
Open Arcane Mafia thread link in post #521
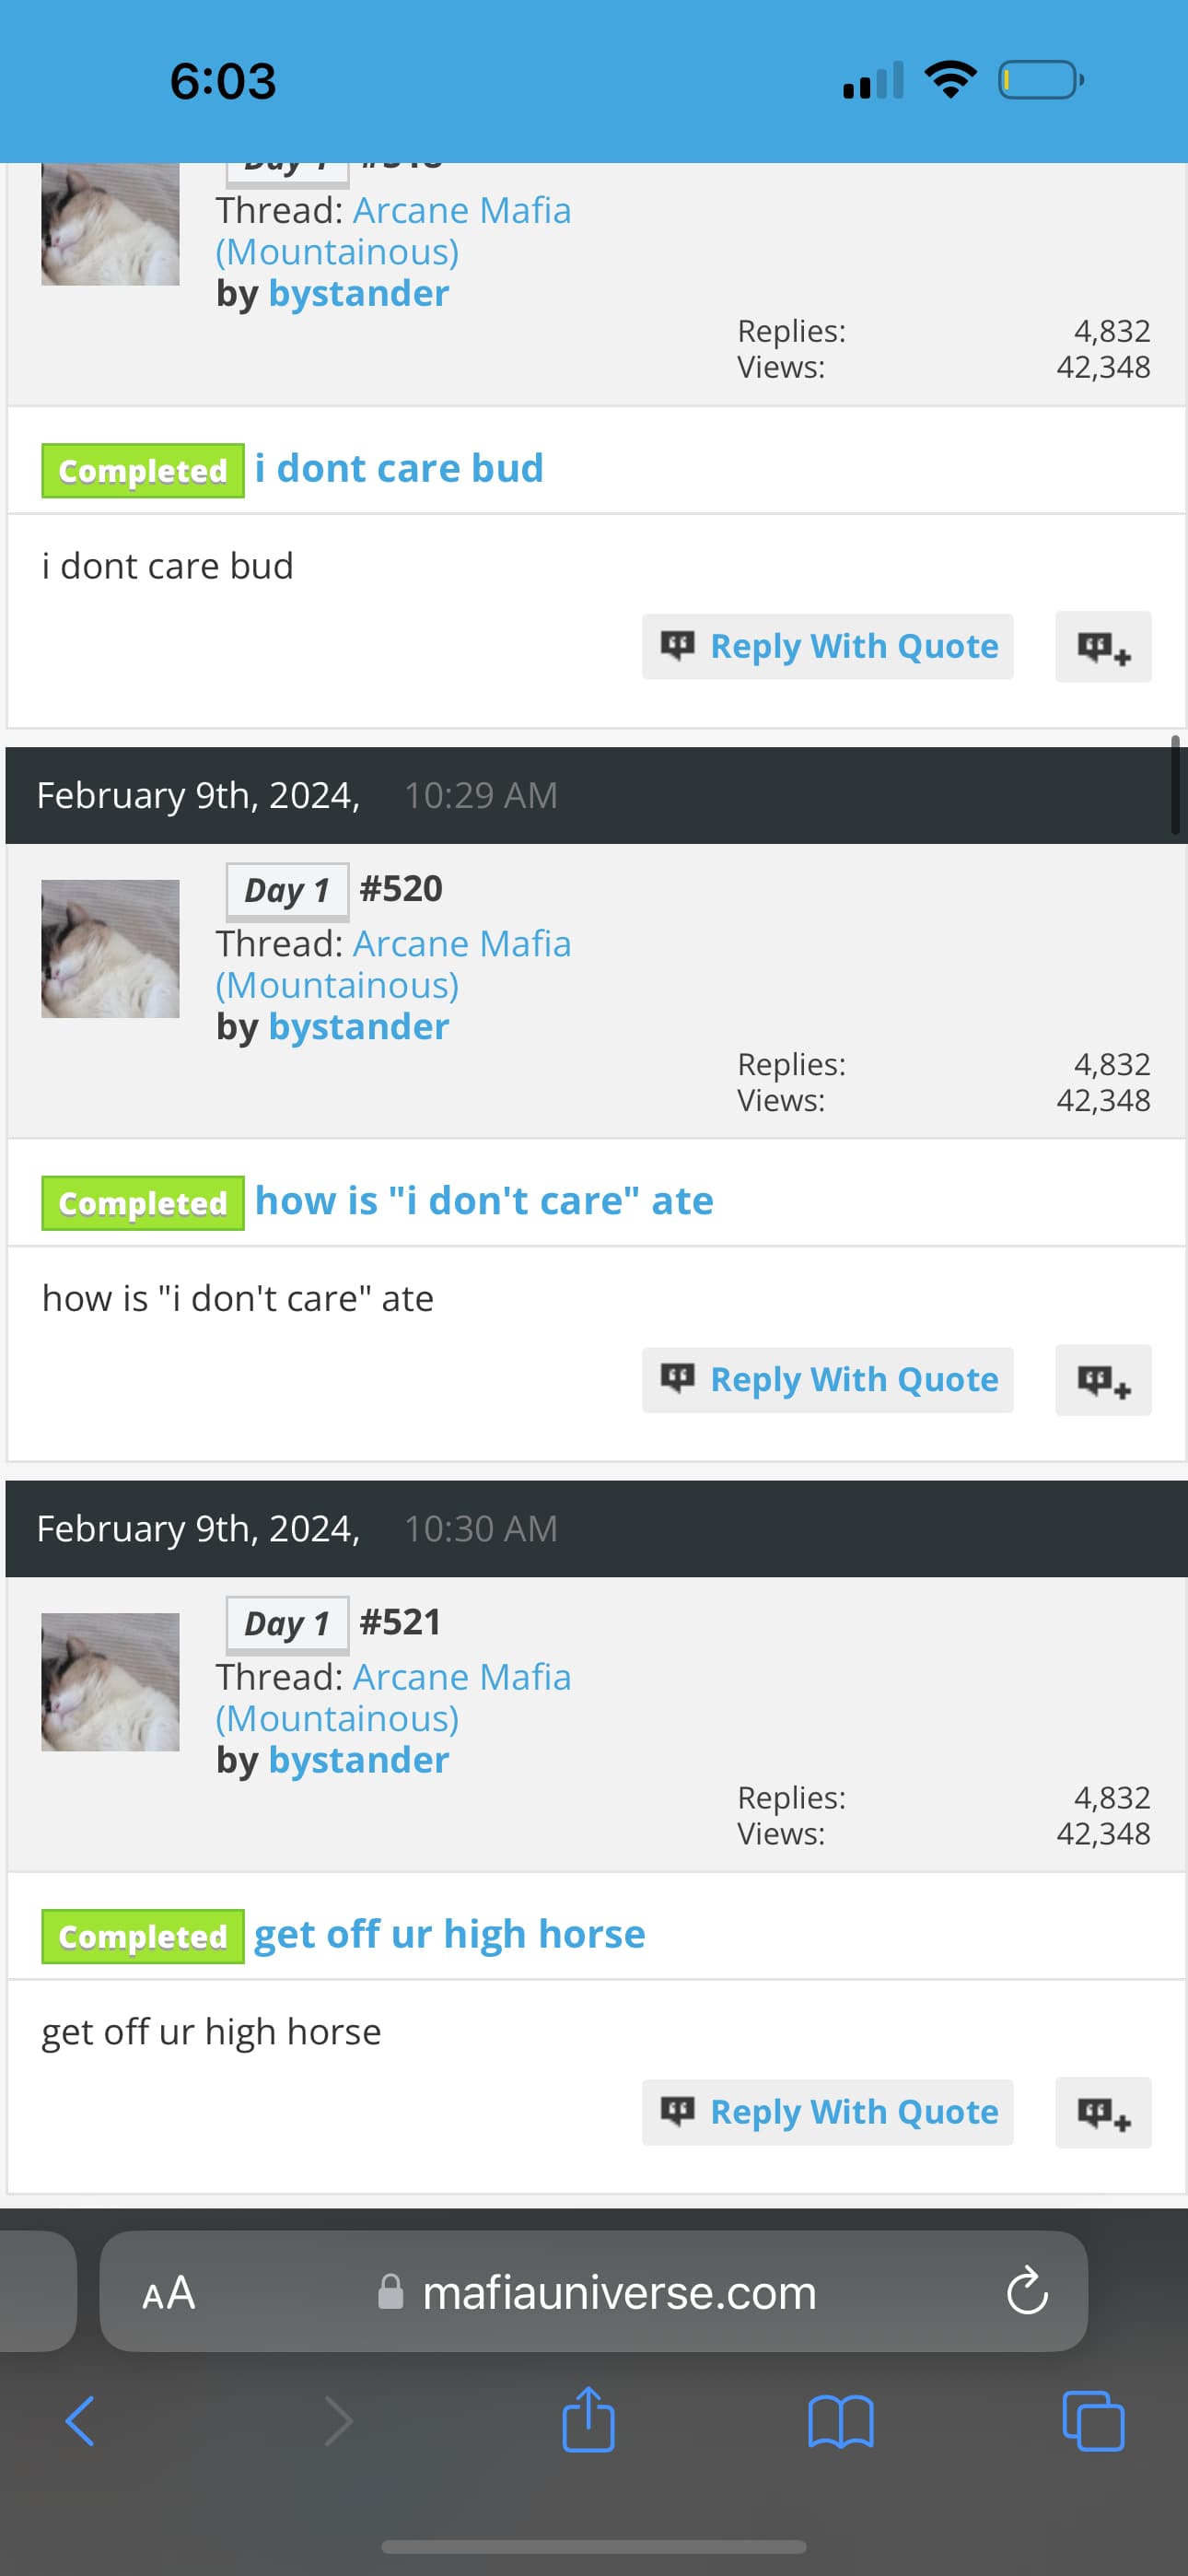click(393, 1697)
